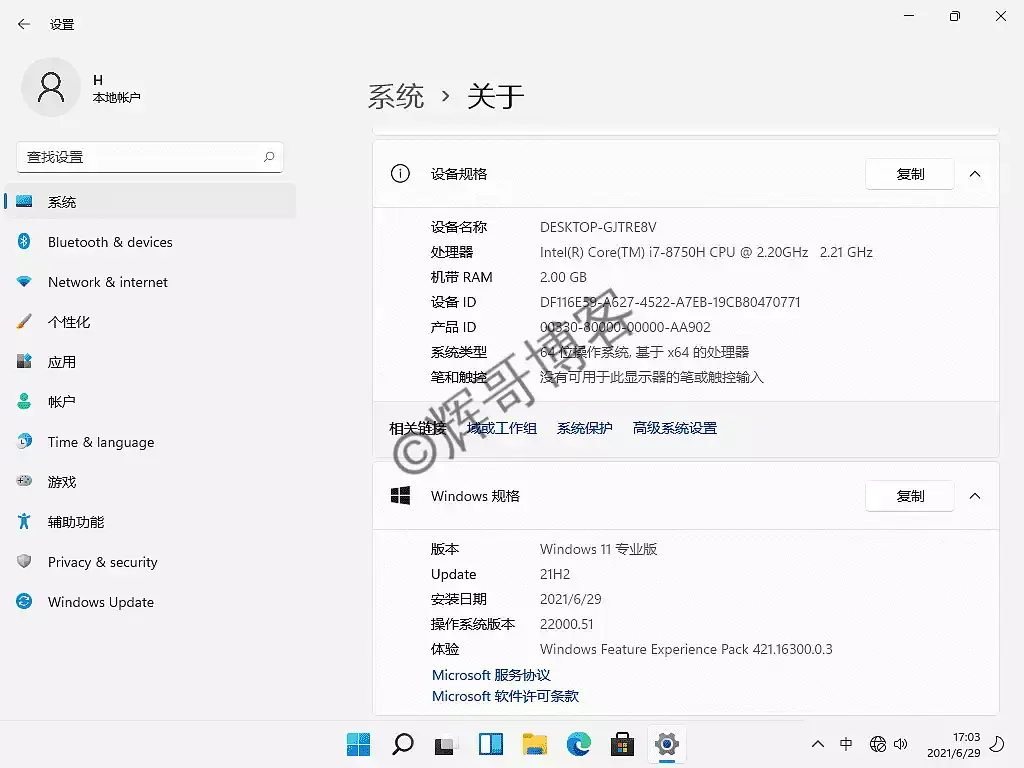
Task: Launch Microsoft Edge from taskbar
Action: click(579, 744)
